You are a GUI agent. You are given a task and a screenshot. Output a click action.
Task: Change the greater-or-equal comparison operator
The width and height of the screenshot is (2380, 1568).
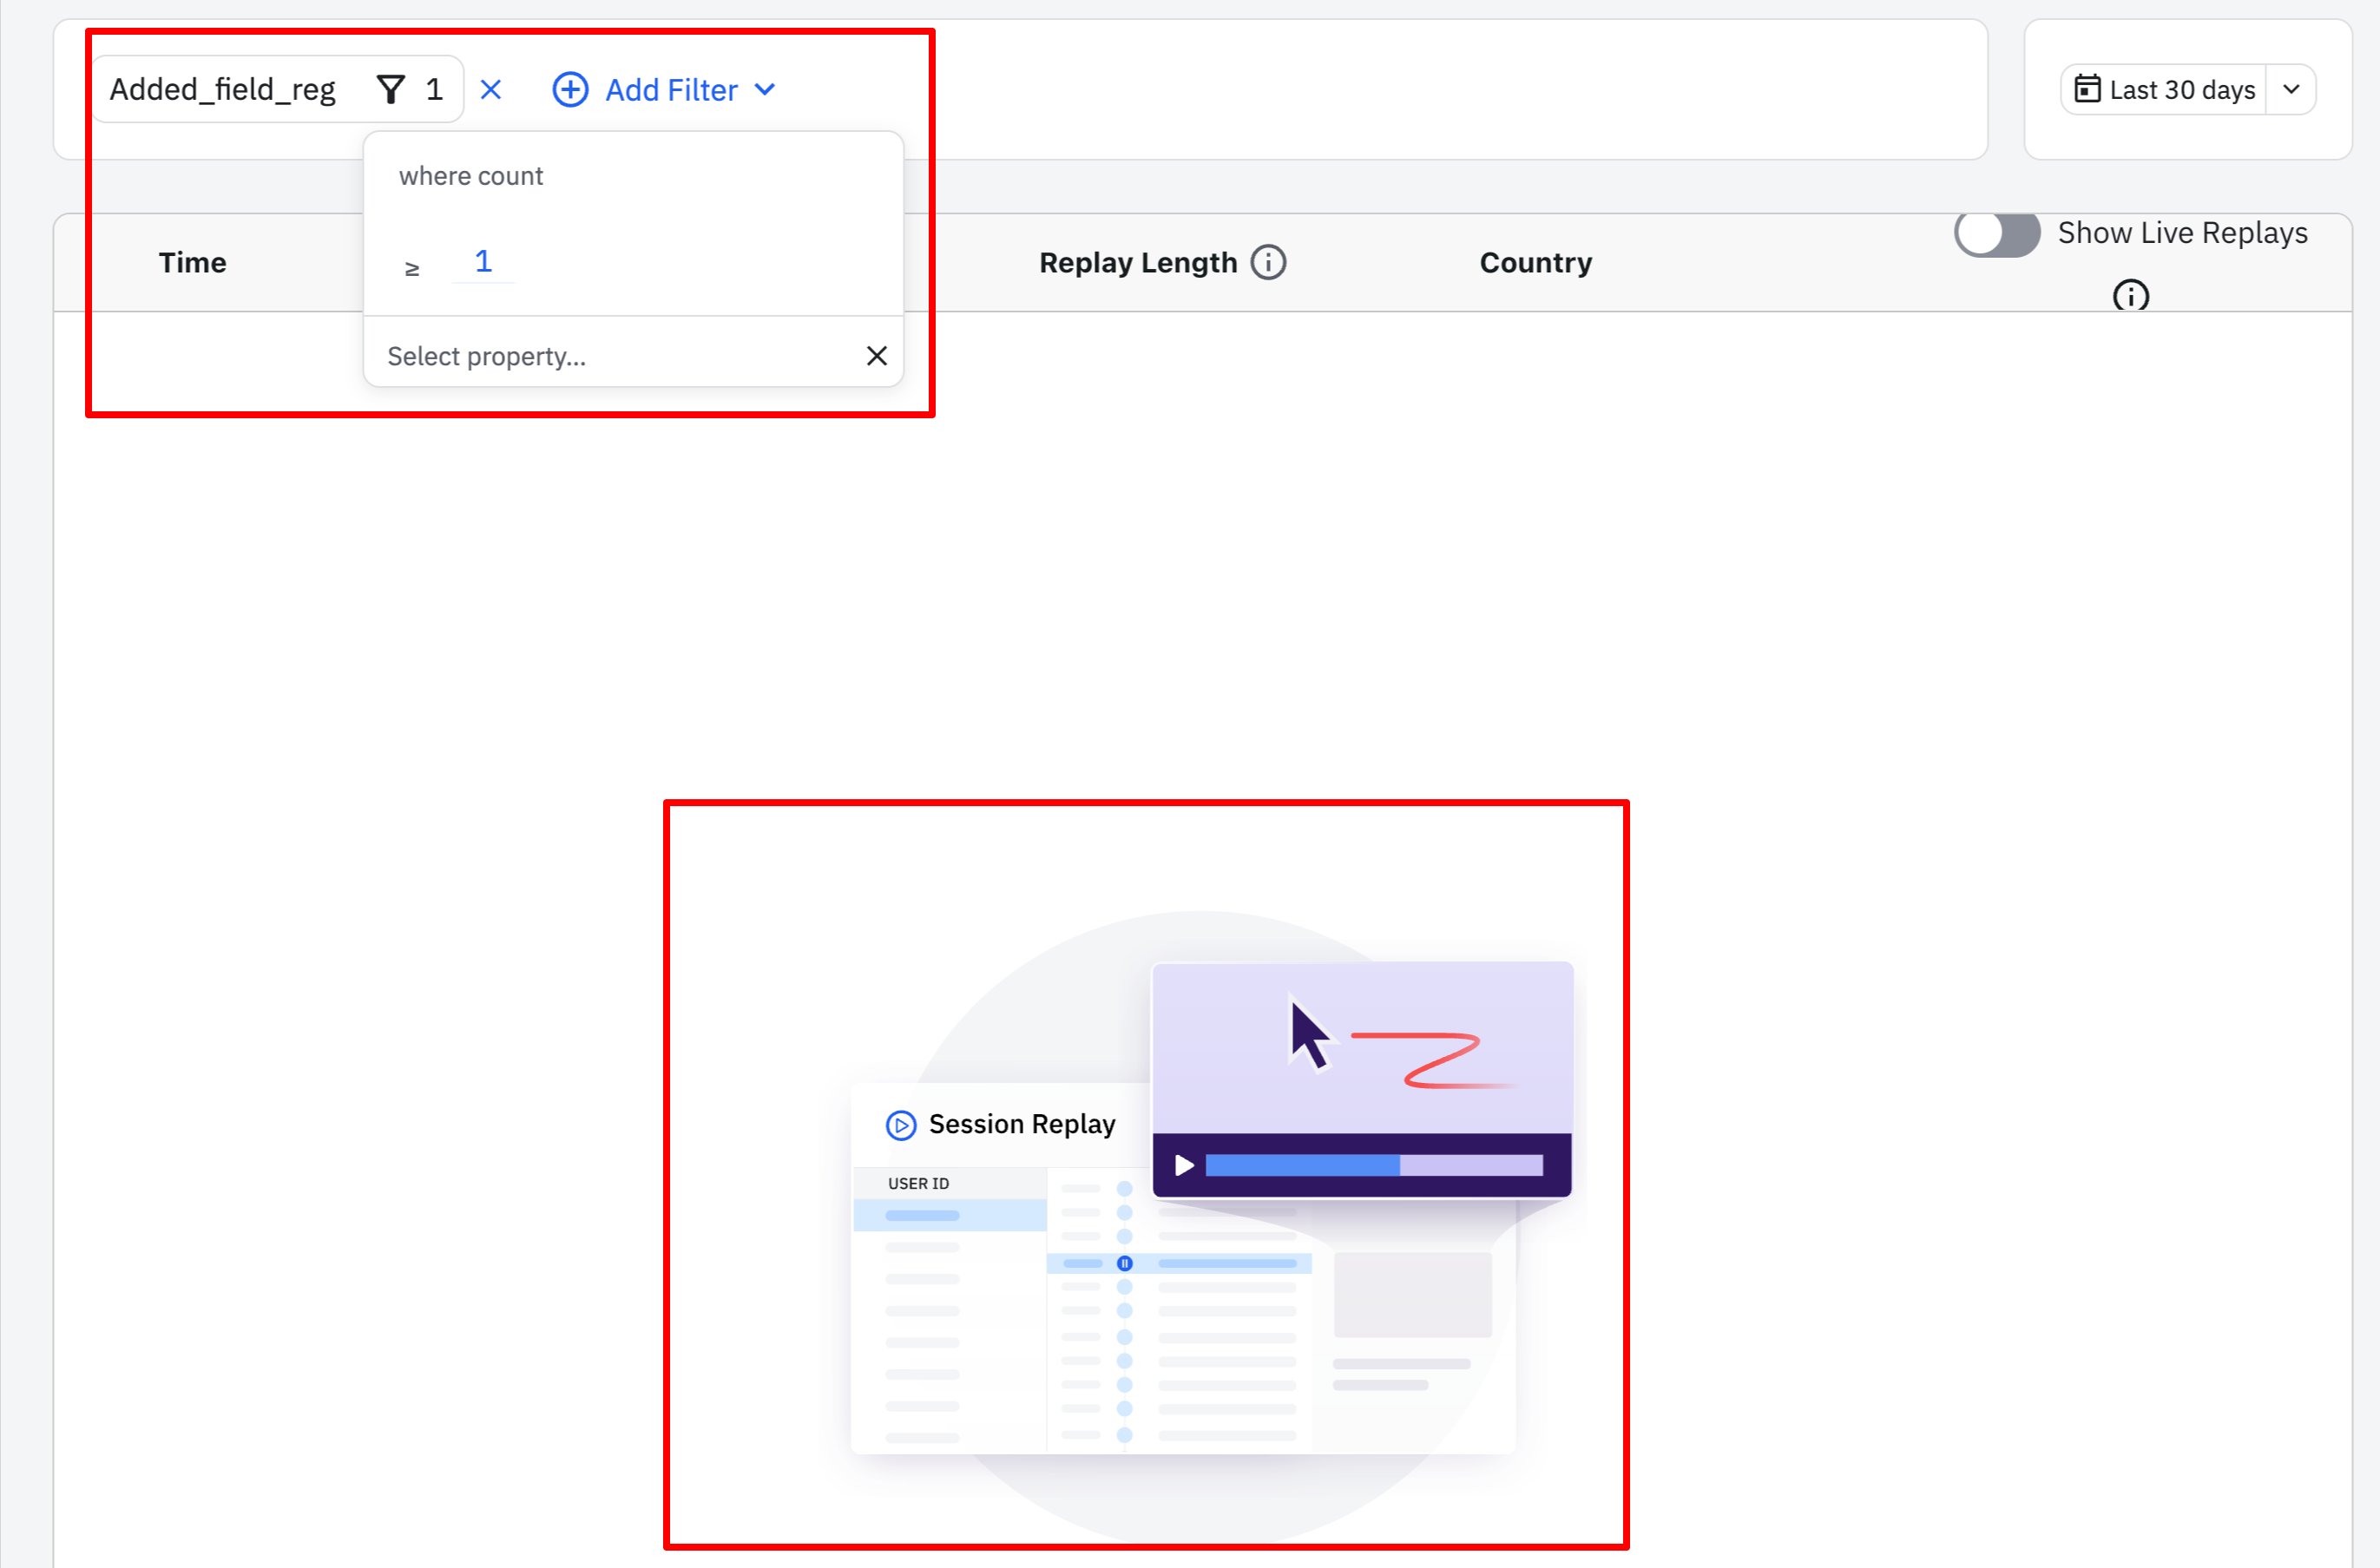pyautogui.click(x=412, y=268)
